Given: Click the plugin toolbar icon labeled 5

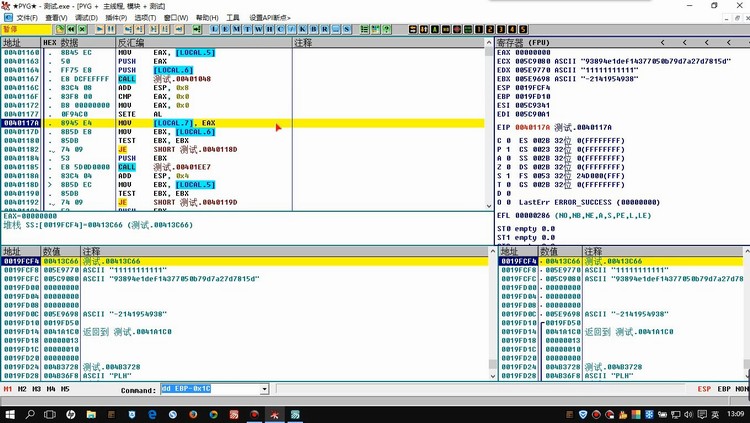Looking at the screenshot, I should point(523,29).
